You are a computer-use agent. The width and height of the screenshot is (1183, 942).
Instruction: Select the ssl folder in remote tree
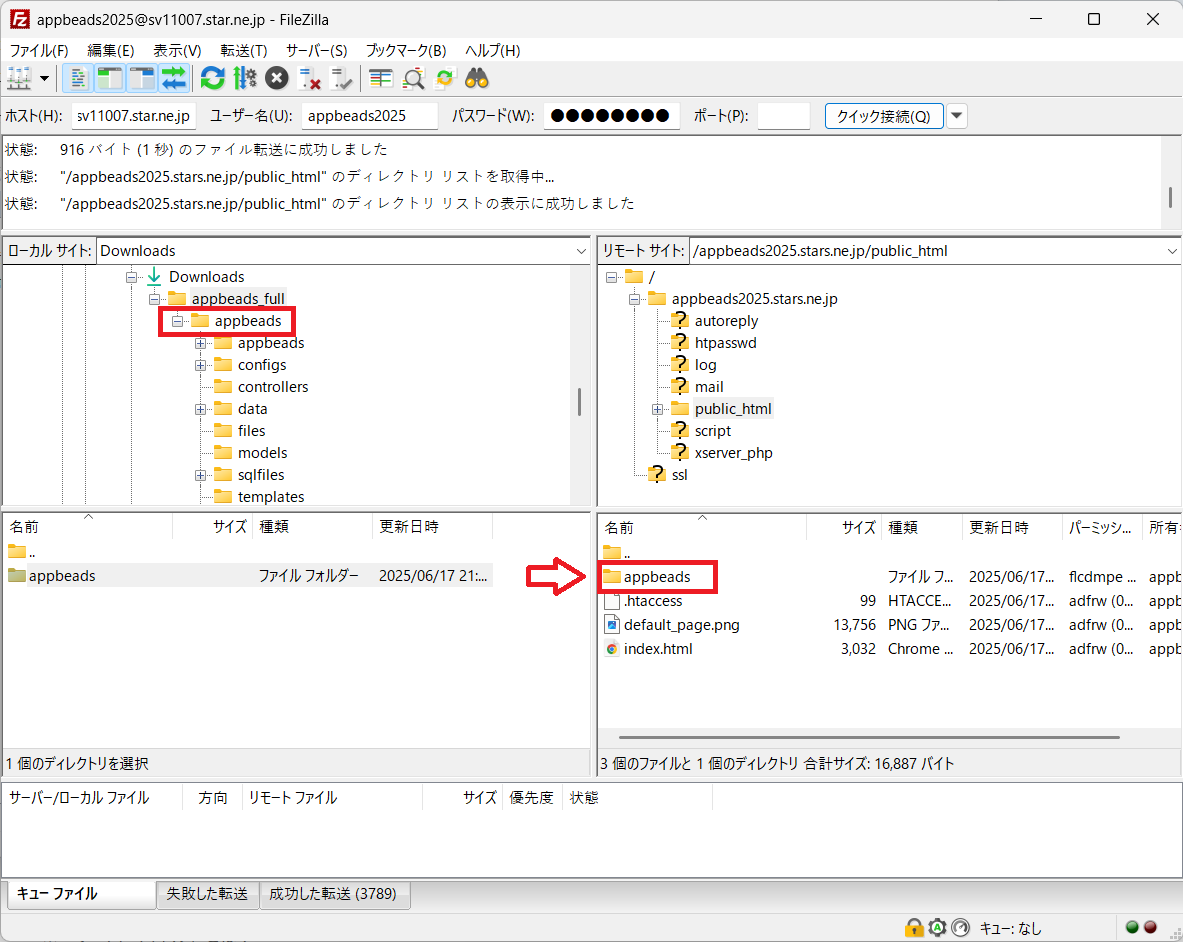[679, 475]
